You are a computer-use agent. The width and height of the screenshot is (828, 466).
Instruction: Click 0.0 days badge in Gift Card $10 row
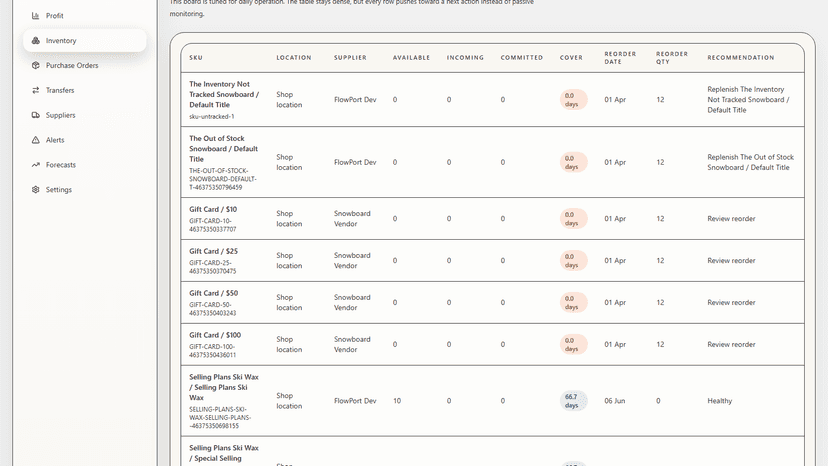(573, 219)
